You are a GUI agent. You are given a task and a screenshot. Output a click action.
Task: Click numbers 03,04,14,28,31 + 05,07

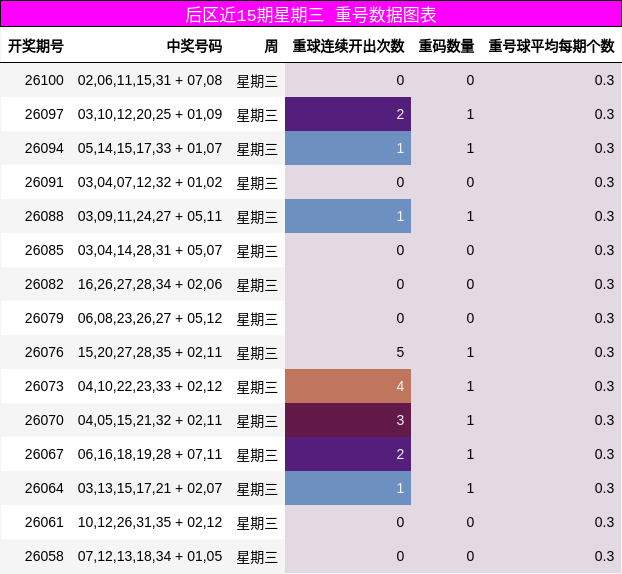[x=150, y=250]
